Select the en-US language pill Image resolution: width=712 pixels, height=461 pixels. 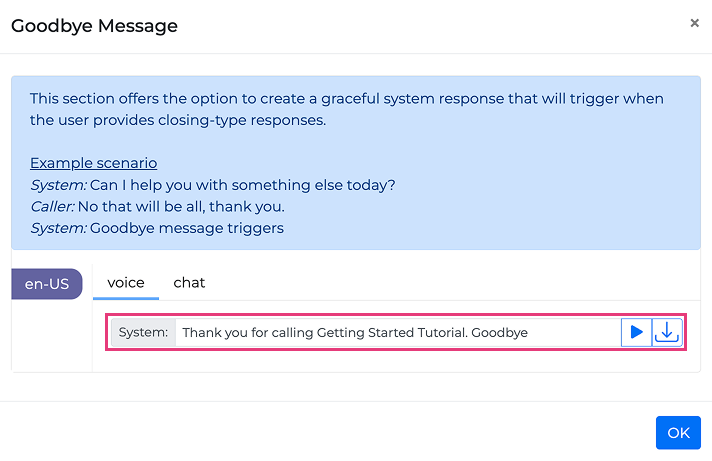click(x=48, y=283)
